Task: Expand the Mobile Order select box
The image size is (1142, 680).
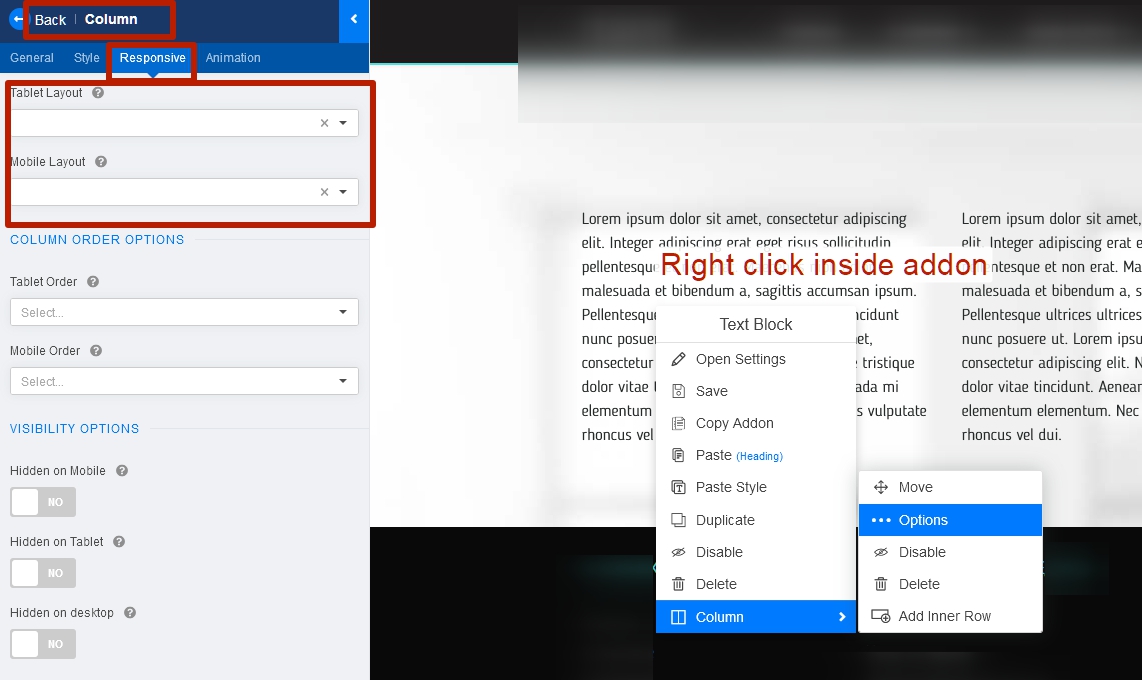Action: pos(184,381)
